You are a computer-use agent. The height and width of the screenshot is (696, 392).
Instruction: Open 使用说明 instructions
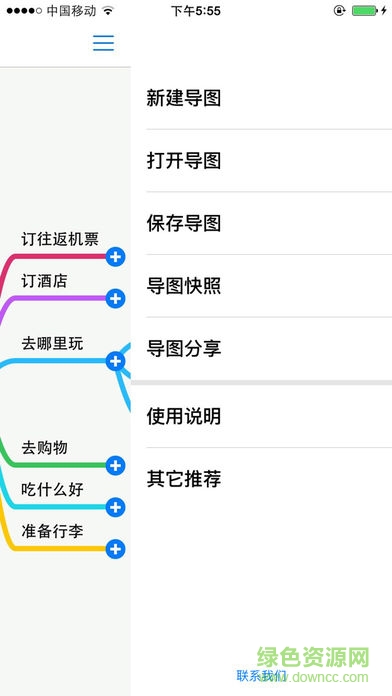pyautogui.click(x=261, y=416)
